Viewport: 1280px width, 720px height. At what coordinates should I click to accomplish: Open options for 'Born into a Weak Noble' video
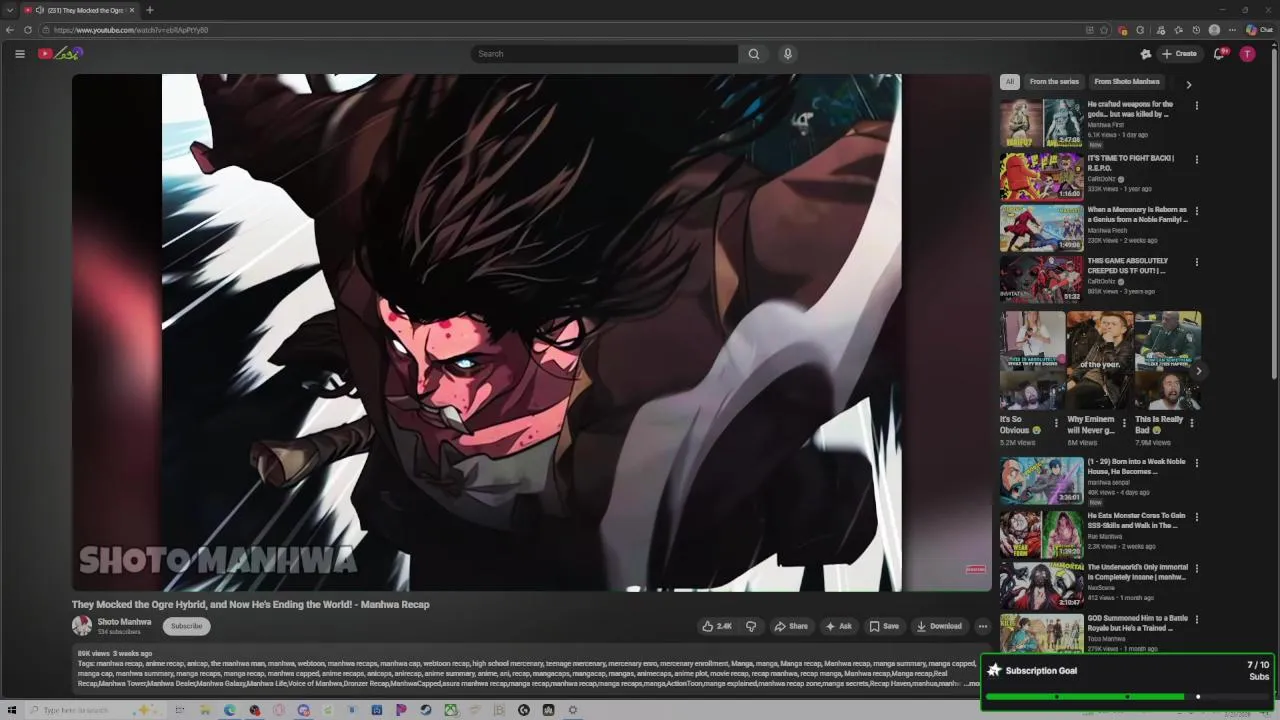pyautogui.click(x=1196, y=463)
